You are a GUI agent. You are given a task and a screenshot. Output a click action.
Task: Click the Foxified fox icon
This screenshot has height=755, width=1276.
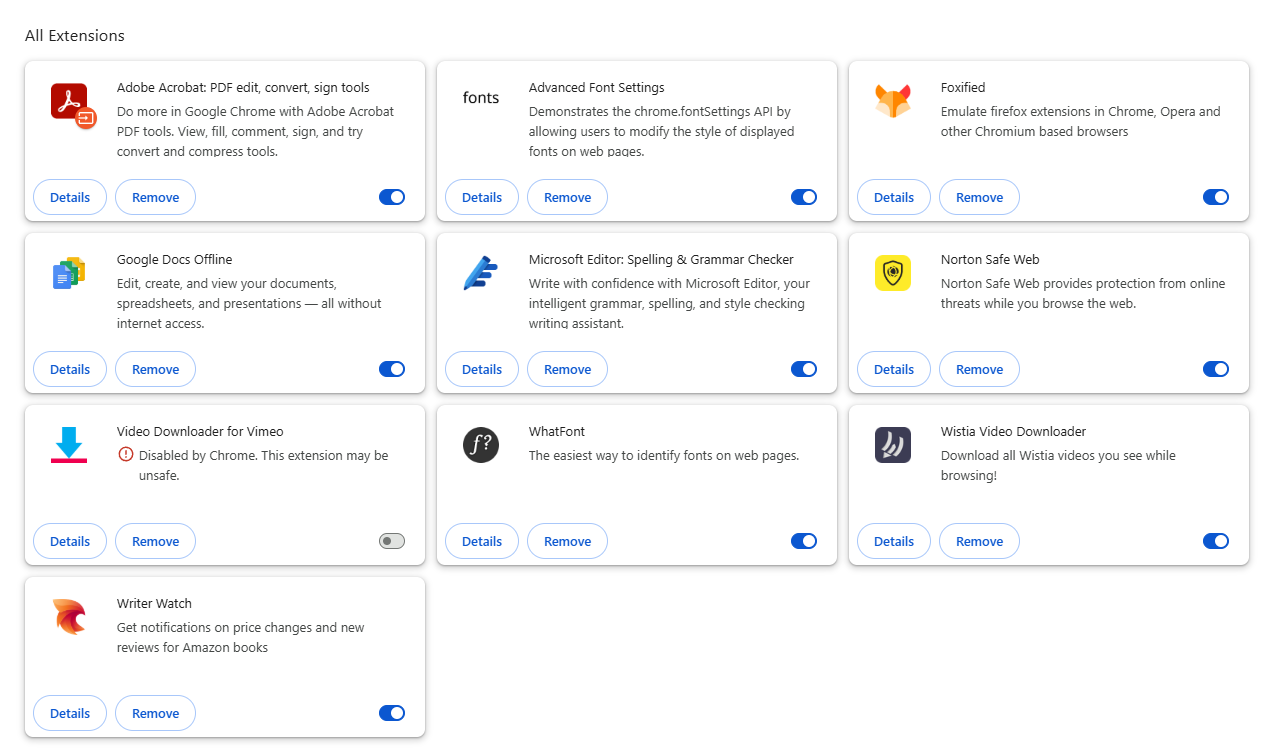[x=893, y=102]
